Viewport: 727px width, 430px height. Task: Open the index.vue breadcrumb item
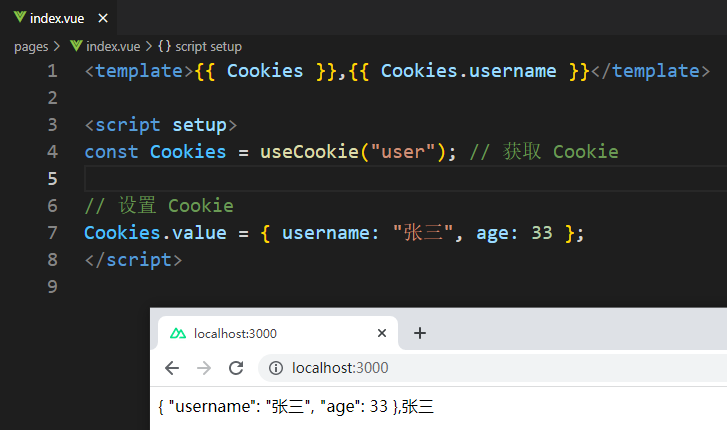pos(113,46)
